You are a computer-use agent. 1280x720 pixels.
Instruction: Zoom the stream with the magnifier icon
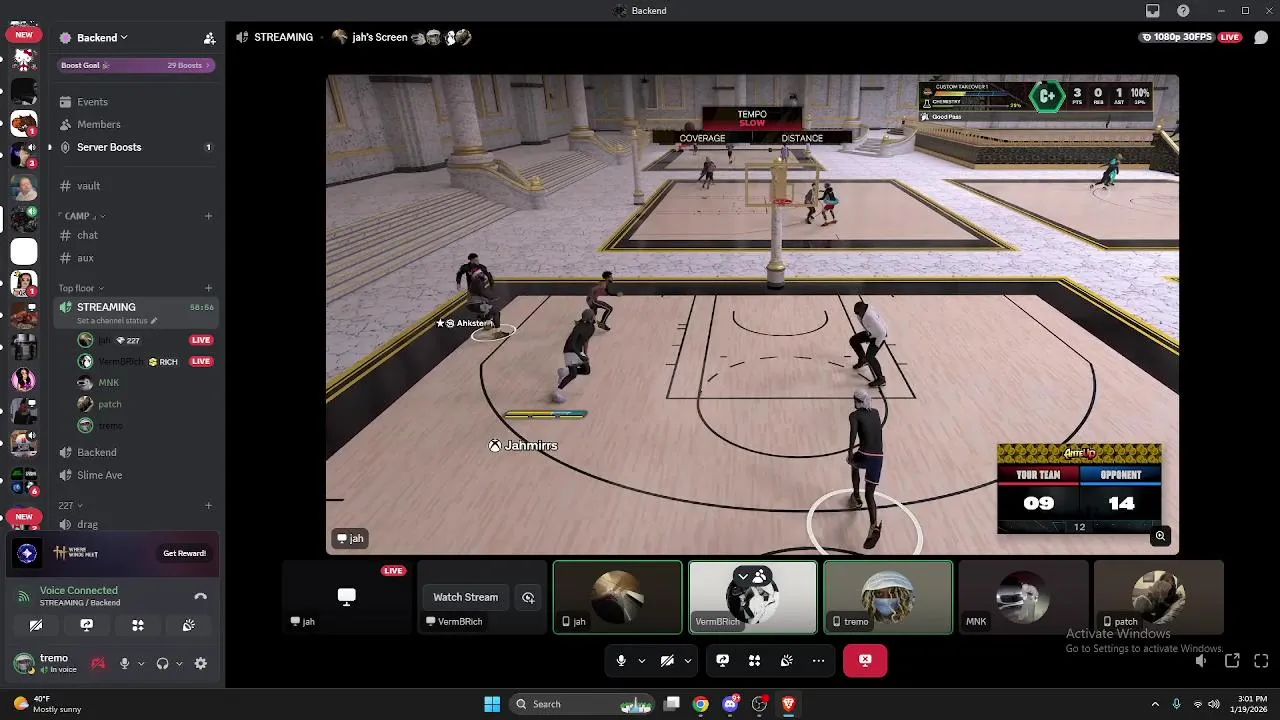[1160, 536]
